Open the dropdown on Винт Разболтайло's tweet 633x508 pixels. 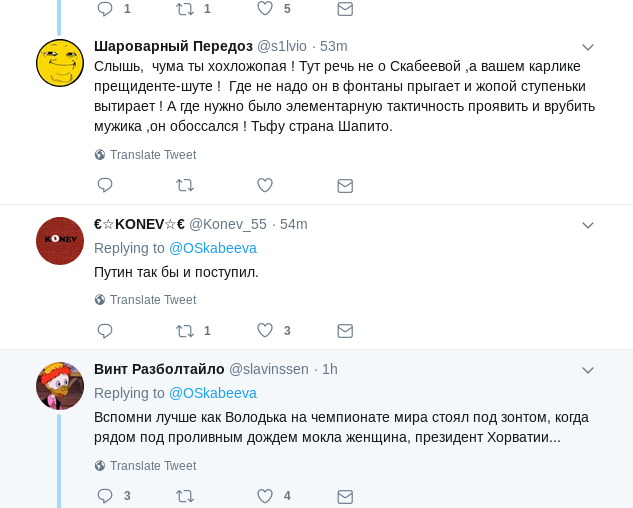click(588, 370)
